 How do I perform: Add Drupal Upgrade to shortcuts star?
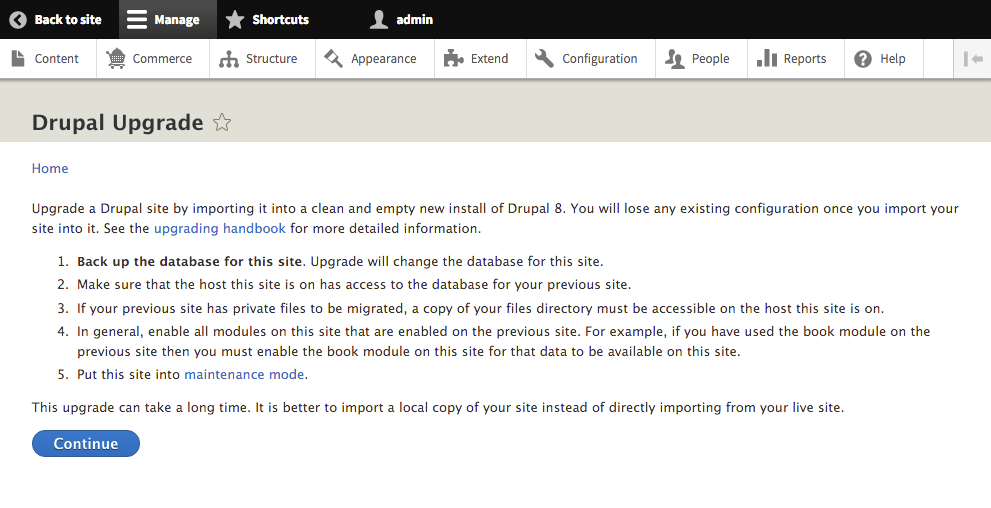222,122
